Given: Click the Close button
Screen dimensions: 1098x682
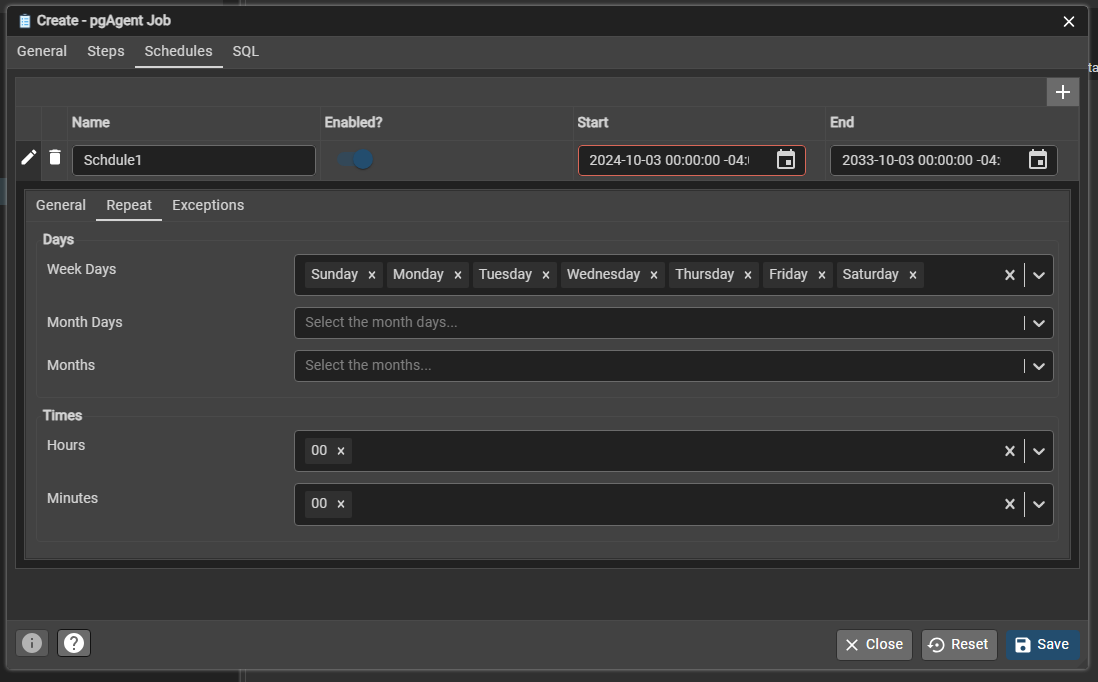Looking at the screenshot, I should [874, 645].
